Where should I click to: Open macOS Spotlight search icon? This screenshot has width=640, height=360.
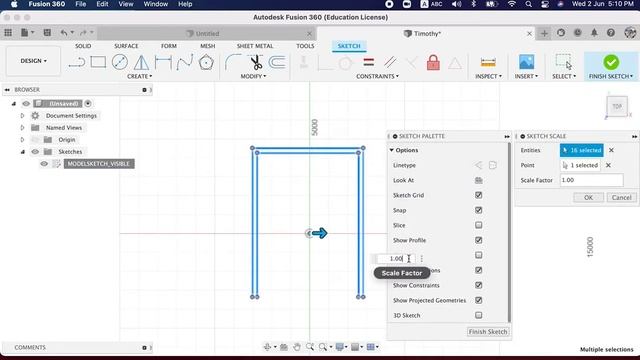pos(528,4)
